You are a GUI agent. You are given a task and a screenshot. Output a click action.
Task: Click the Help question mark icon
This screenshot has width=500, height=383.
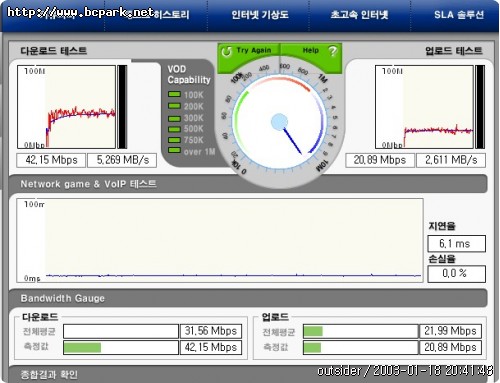[x=332, y=51]
